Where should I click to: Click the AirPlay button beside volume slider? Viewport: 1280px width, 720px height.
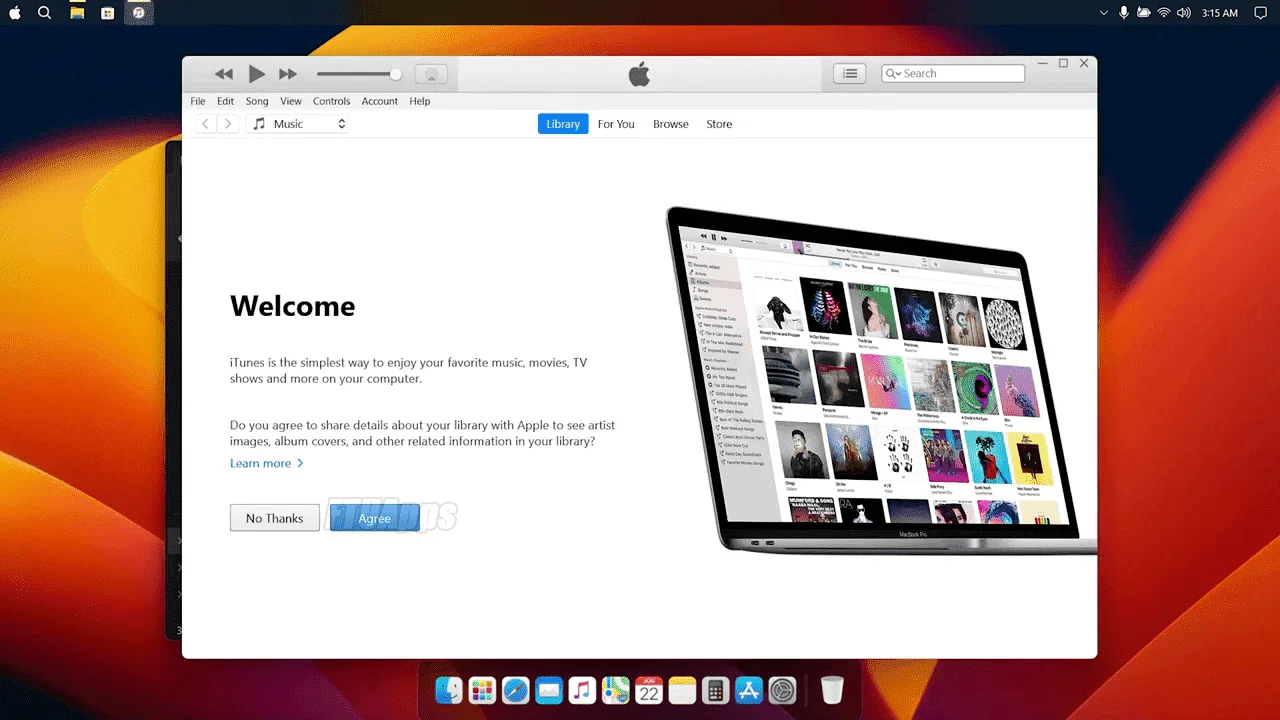pyautogui.click(x=431, y=74)
